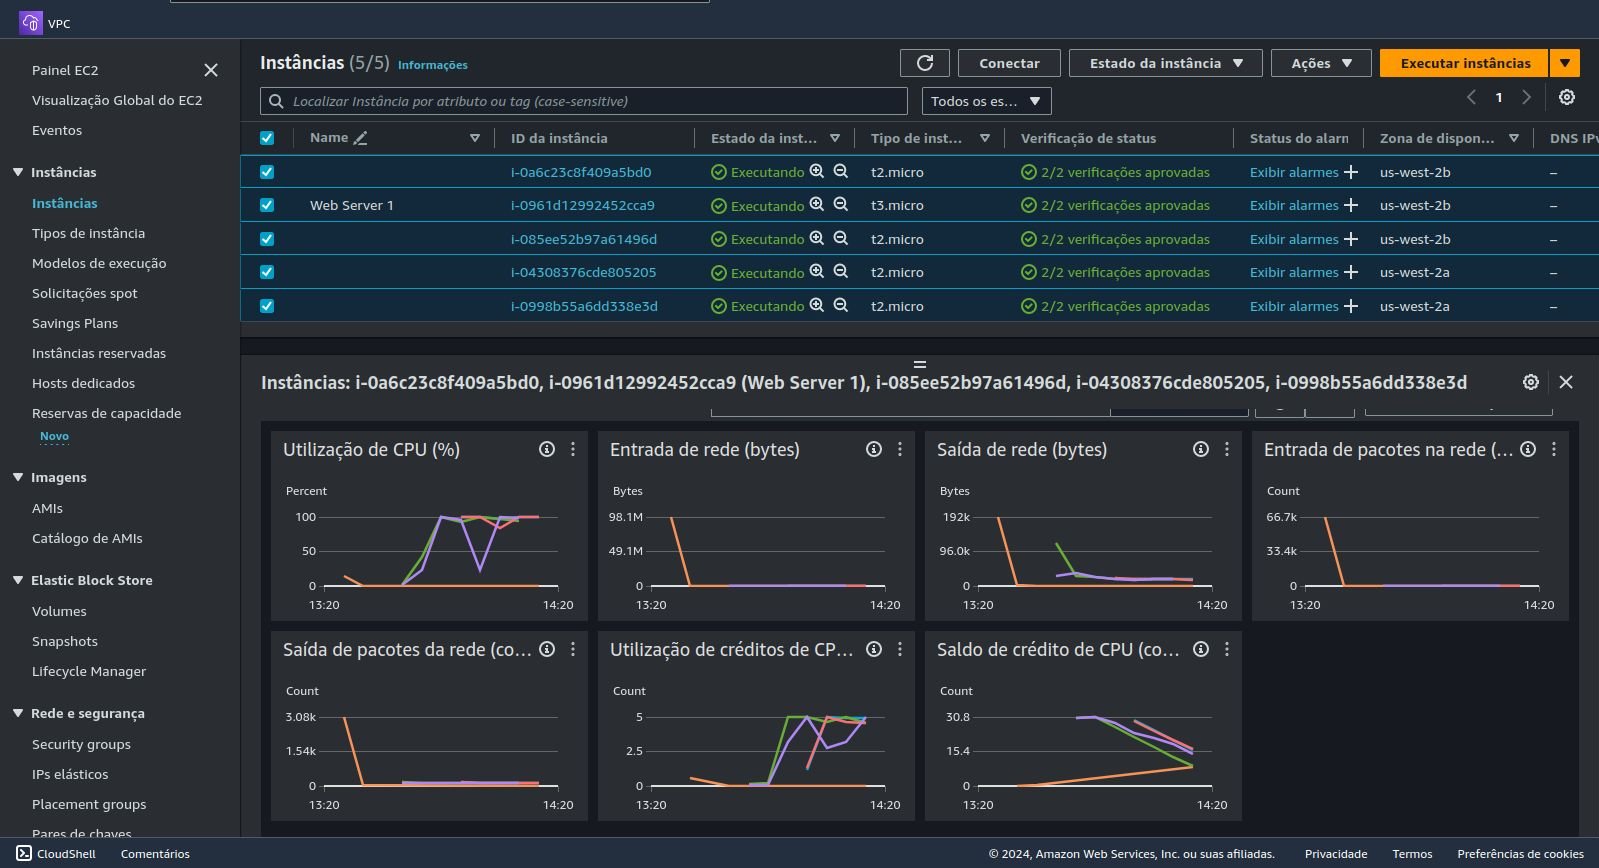This screenshot has width=1599, height=868.
Task: Add alarm plus icon for Web Server 1
Action: tap(1351, 205)
